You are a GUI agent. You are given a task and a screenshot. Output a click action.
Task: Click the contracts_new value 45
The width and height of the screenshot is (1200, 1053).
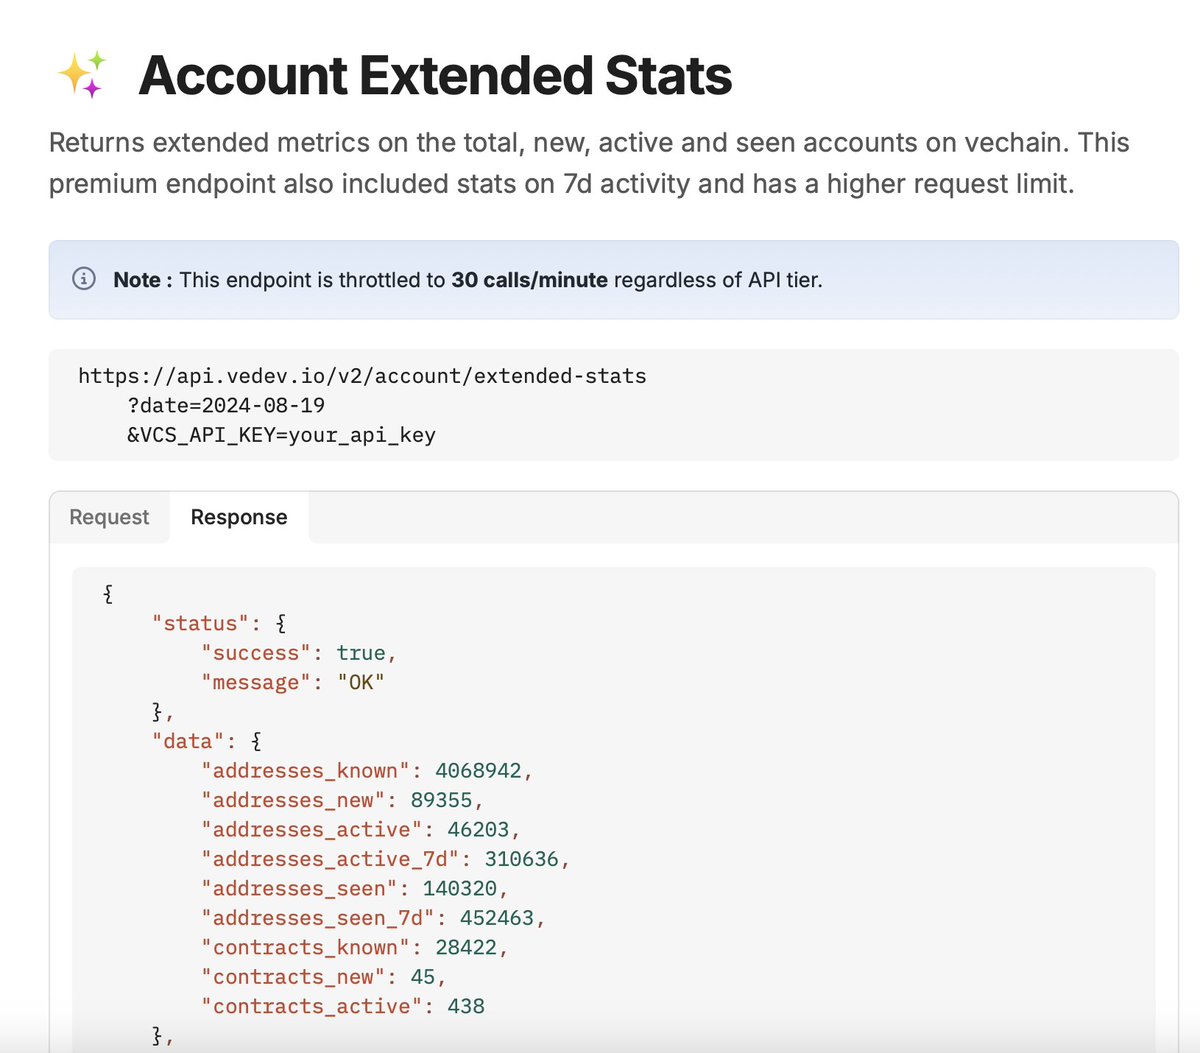(x=422, y=977)
